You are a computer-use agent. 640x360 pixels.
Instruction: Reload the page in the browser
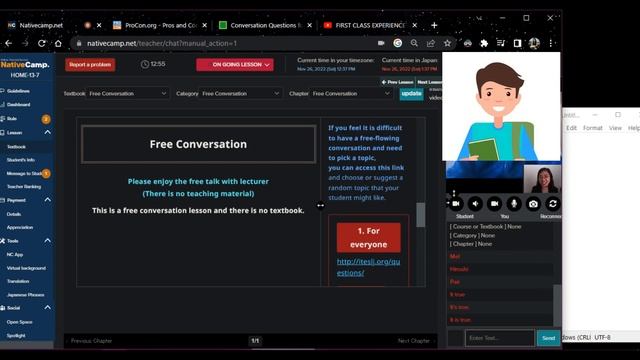pyautogui.click(x=42, y=43)
